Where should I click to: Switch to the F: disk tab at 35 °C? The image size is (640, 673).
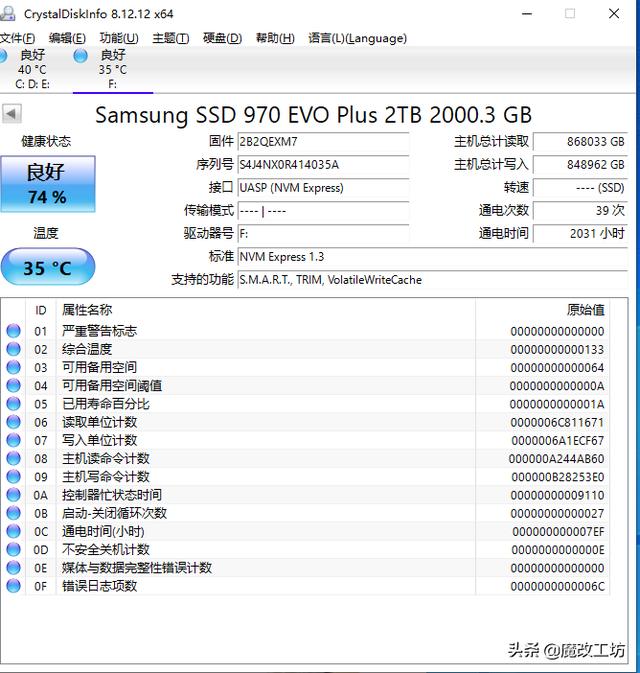(112, 69)
